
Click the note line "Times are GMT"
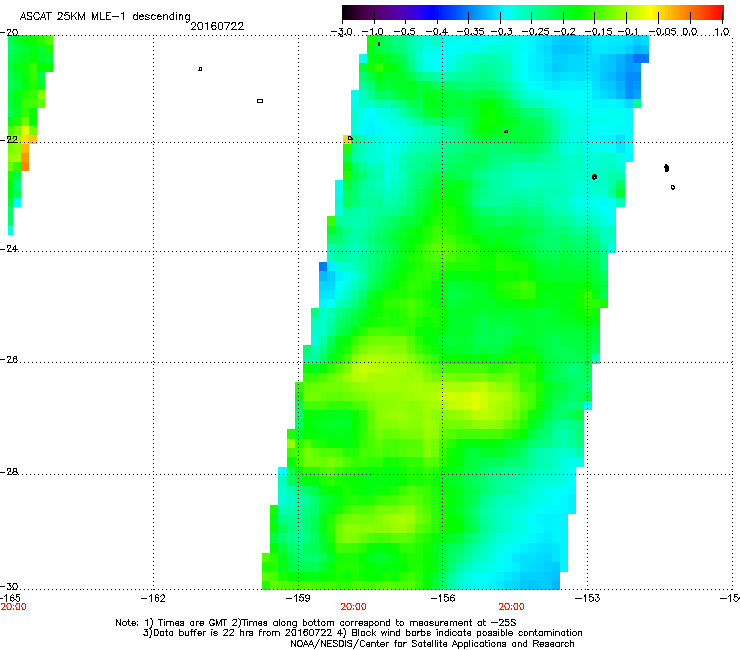(x=315, y=623)
